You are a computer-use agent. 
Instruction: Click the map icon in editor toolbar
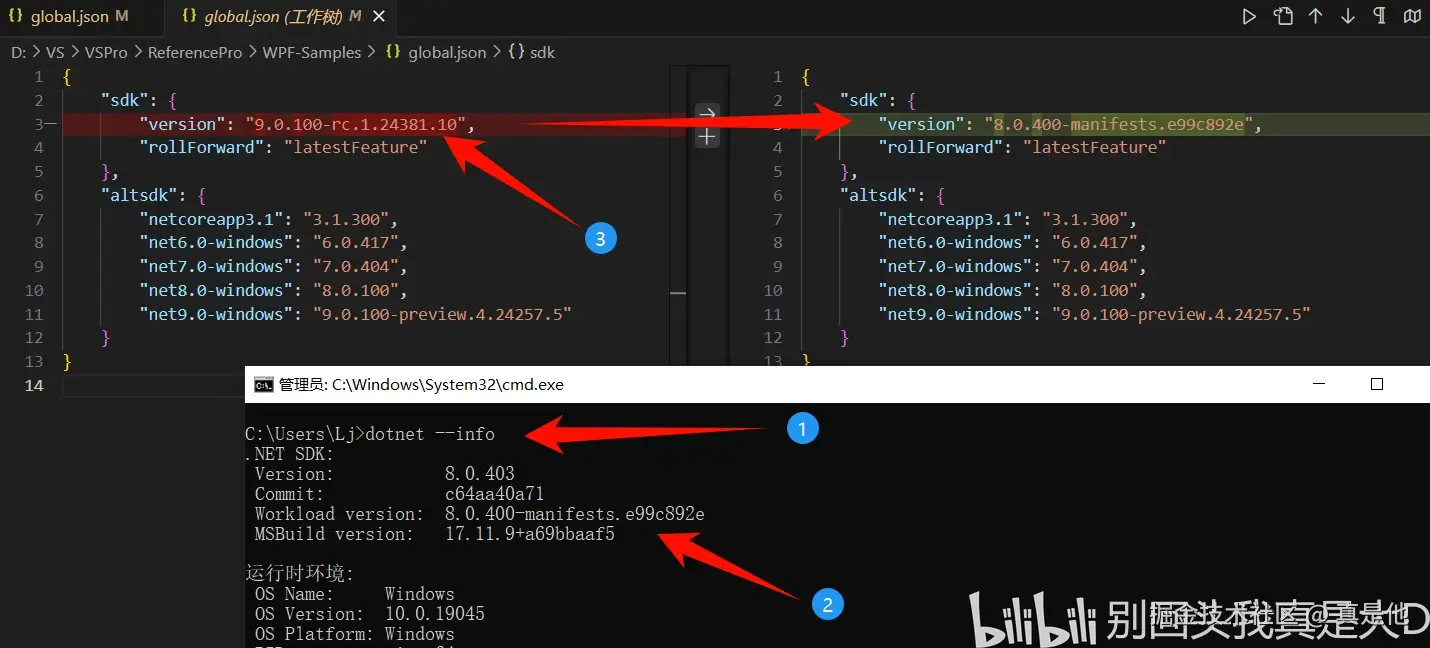click(x=1412, y=16)
